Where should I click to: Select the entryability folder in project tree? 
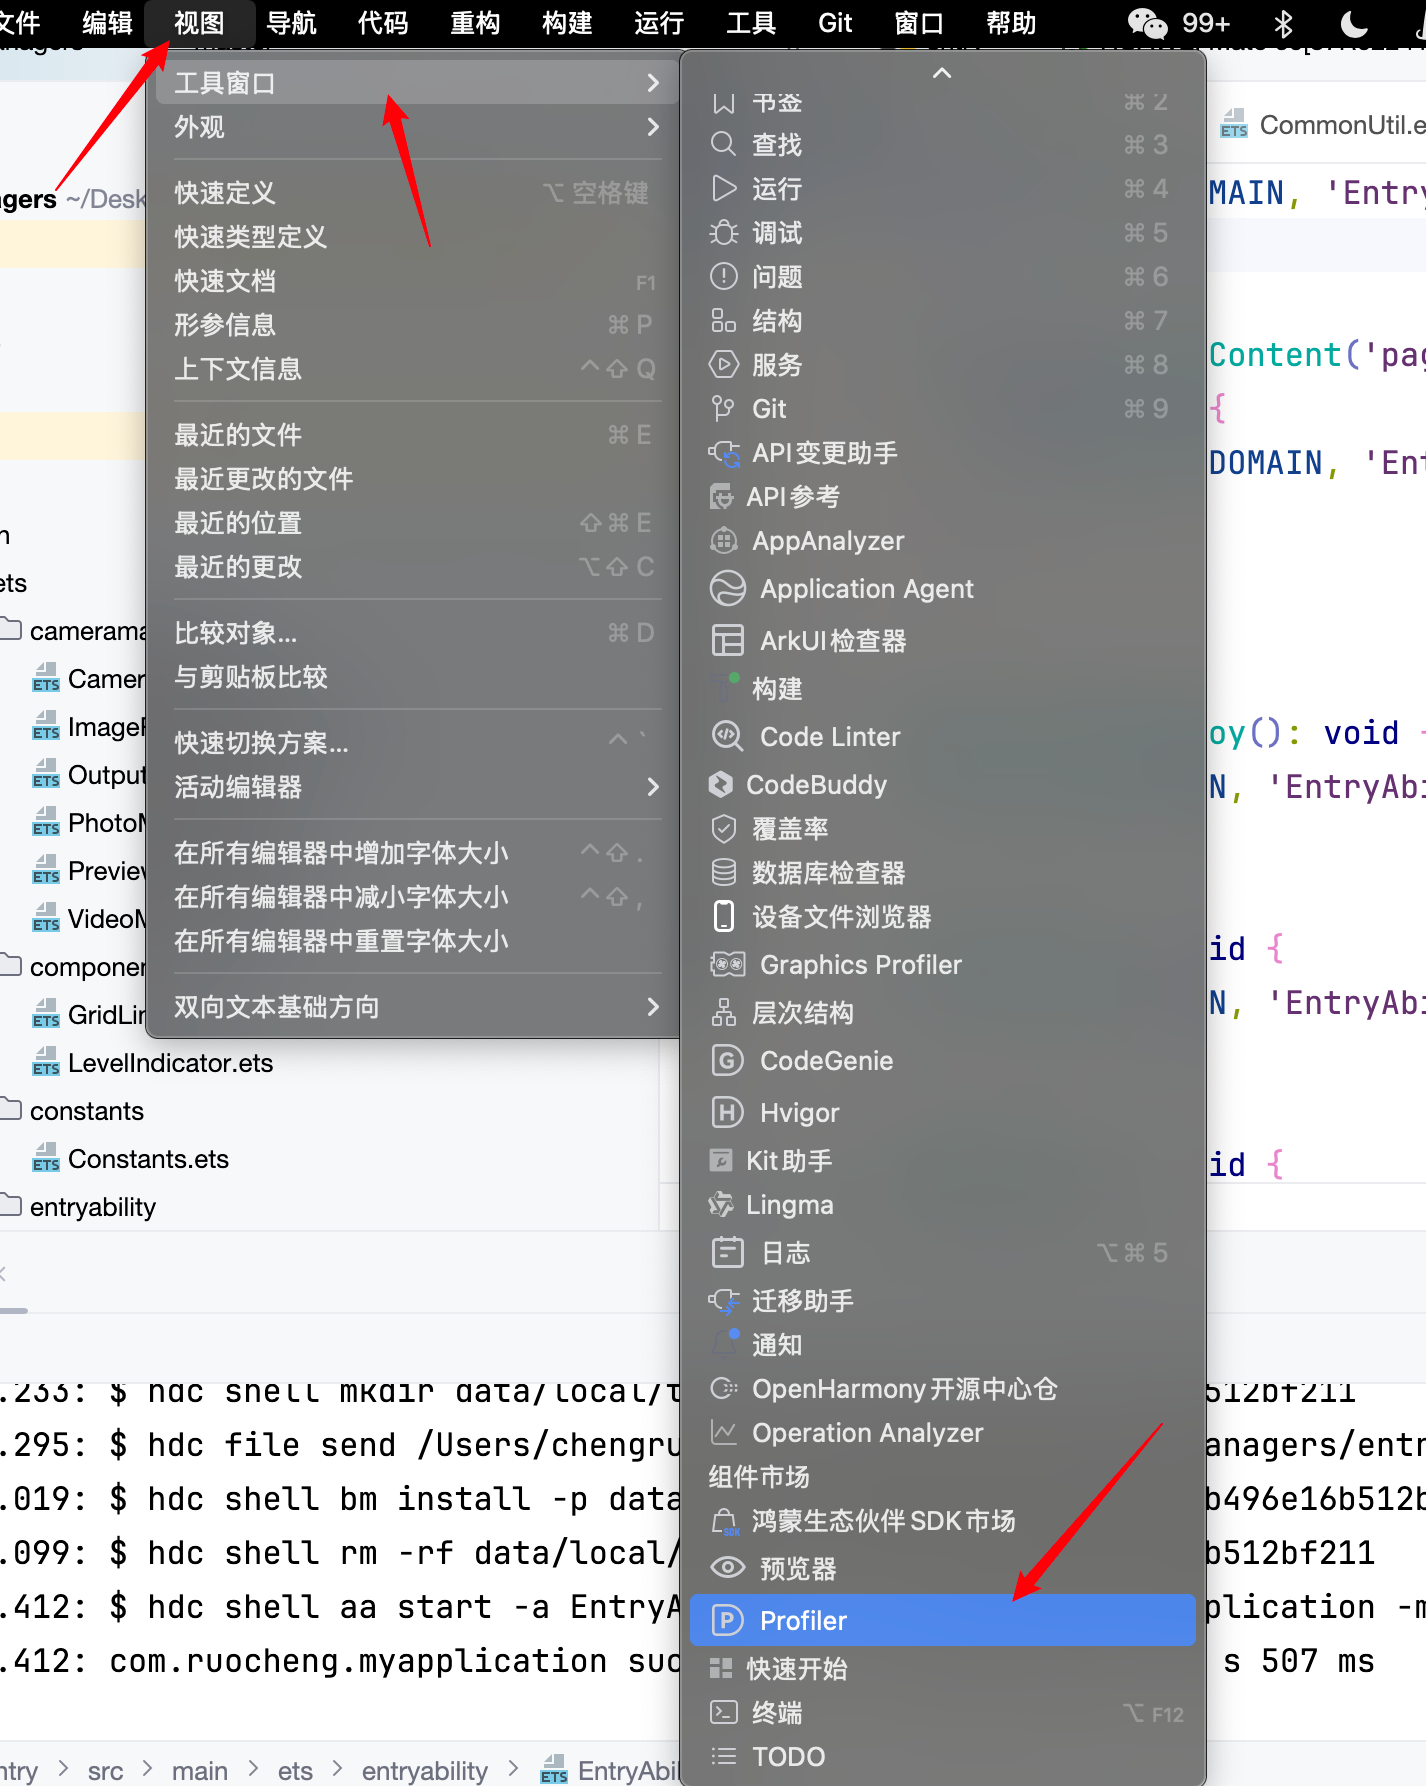(x=93, y=1207)
